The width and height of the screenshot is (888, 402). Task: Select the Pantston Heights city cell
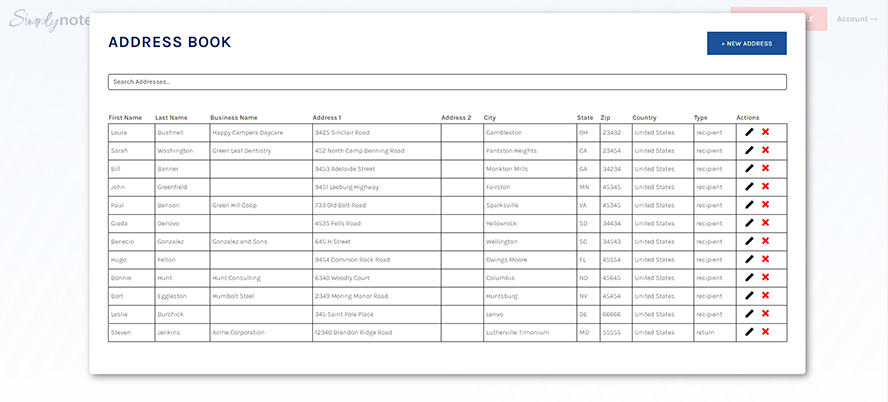pos(530,151)
